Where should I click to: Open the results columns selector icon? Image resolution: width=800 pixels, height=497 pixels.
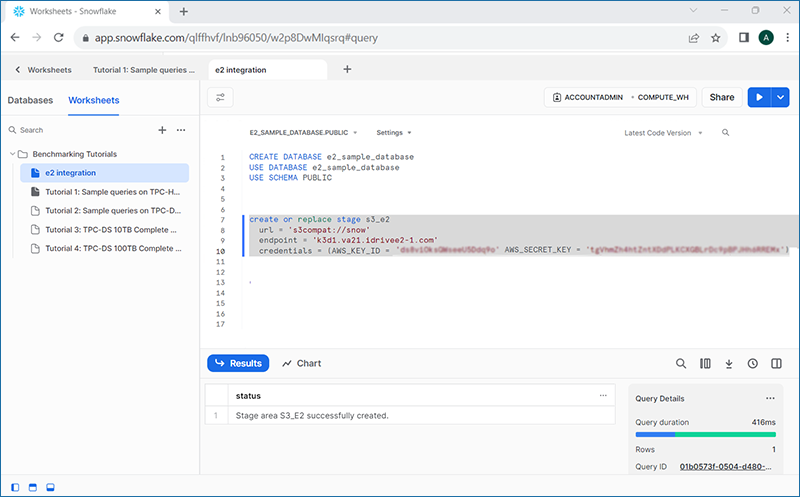[x=705, y=363]
